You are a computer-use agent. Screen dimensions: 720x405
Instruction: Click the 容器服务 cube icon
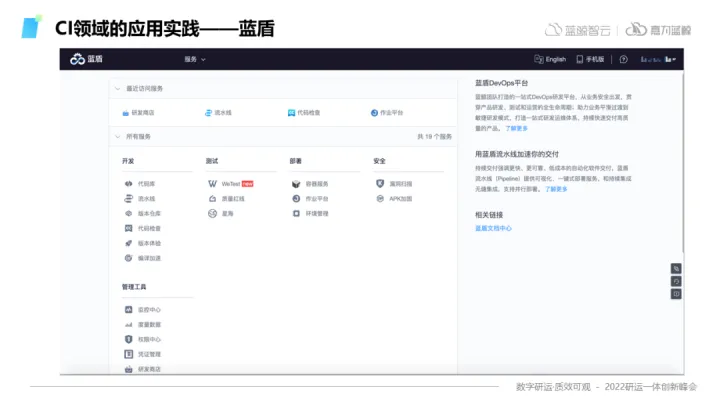pyautogui.click(x=296, y=184)
